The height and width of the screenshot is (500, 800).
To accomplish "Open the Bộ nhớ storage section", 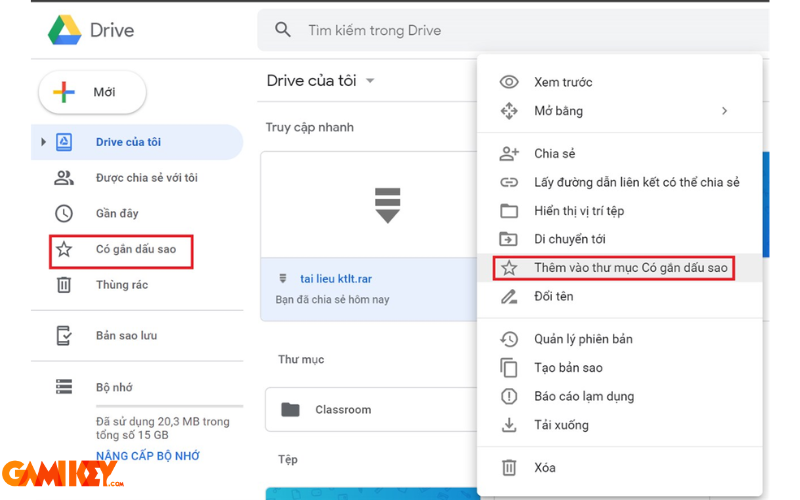I will [114, 387].
